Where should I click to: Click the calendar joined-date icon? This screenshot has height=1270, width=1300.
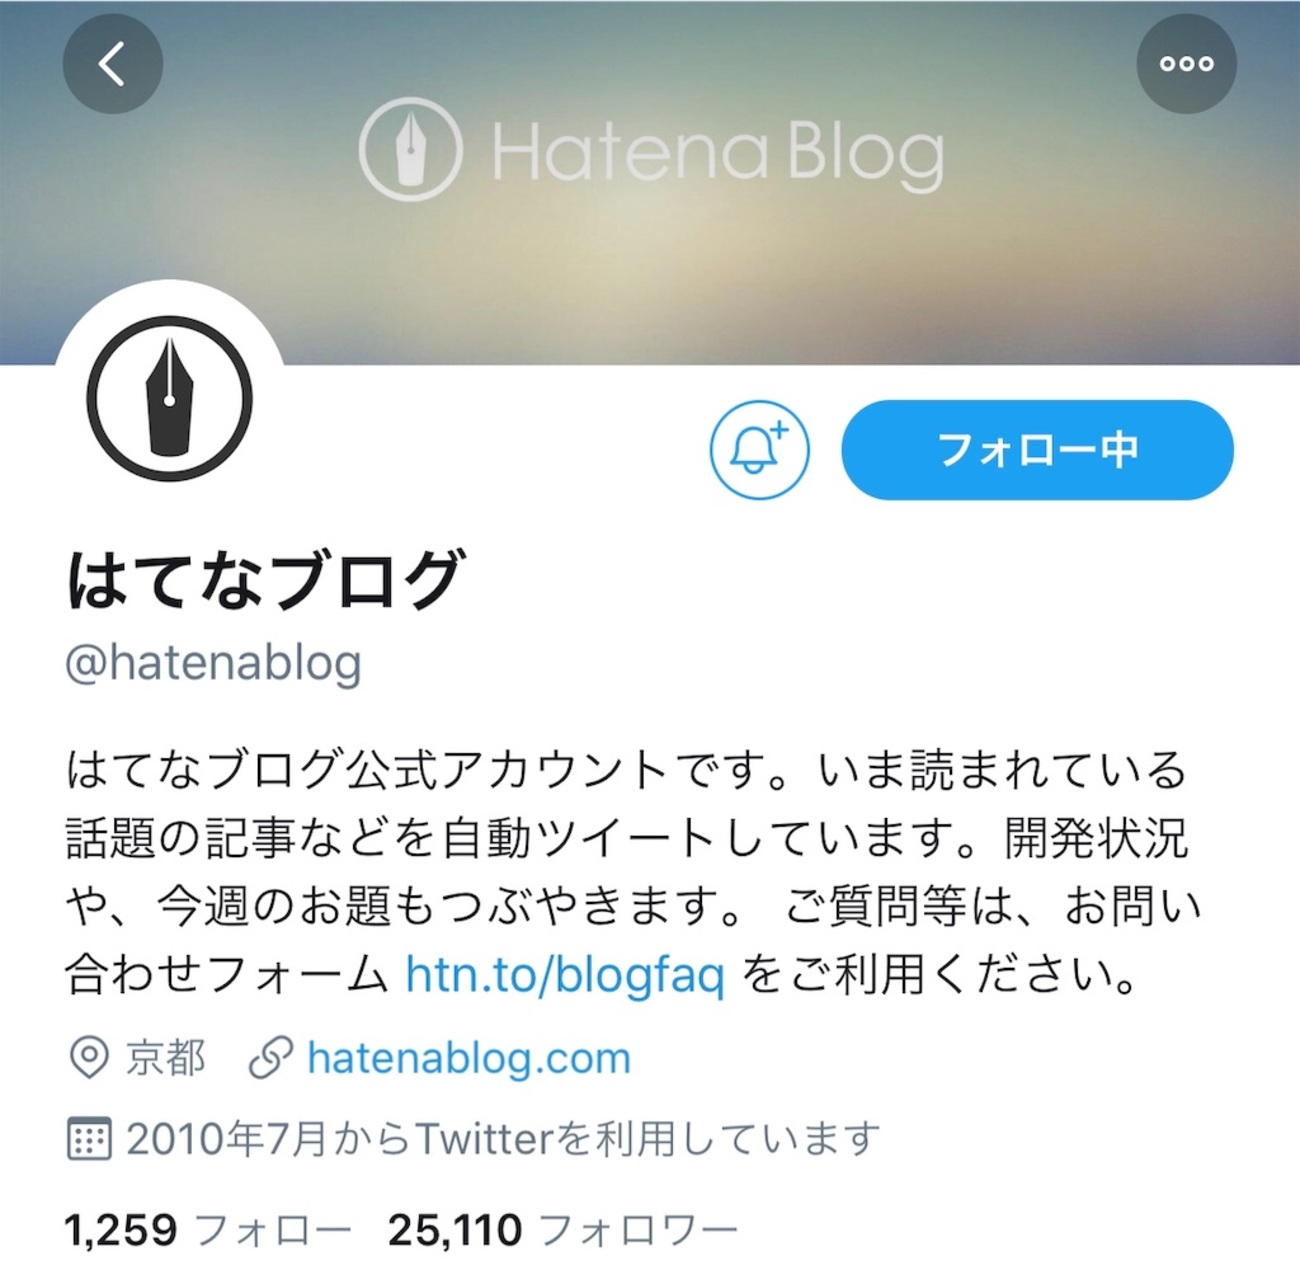pos(88,1139)
